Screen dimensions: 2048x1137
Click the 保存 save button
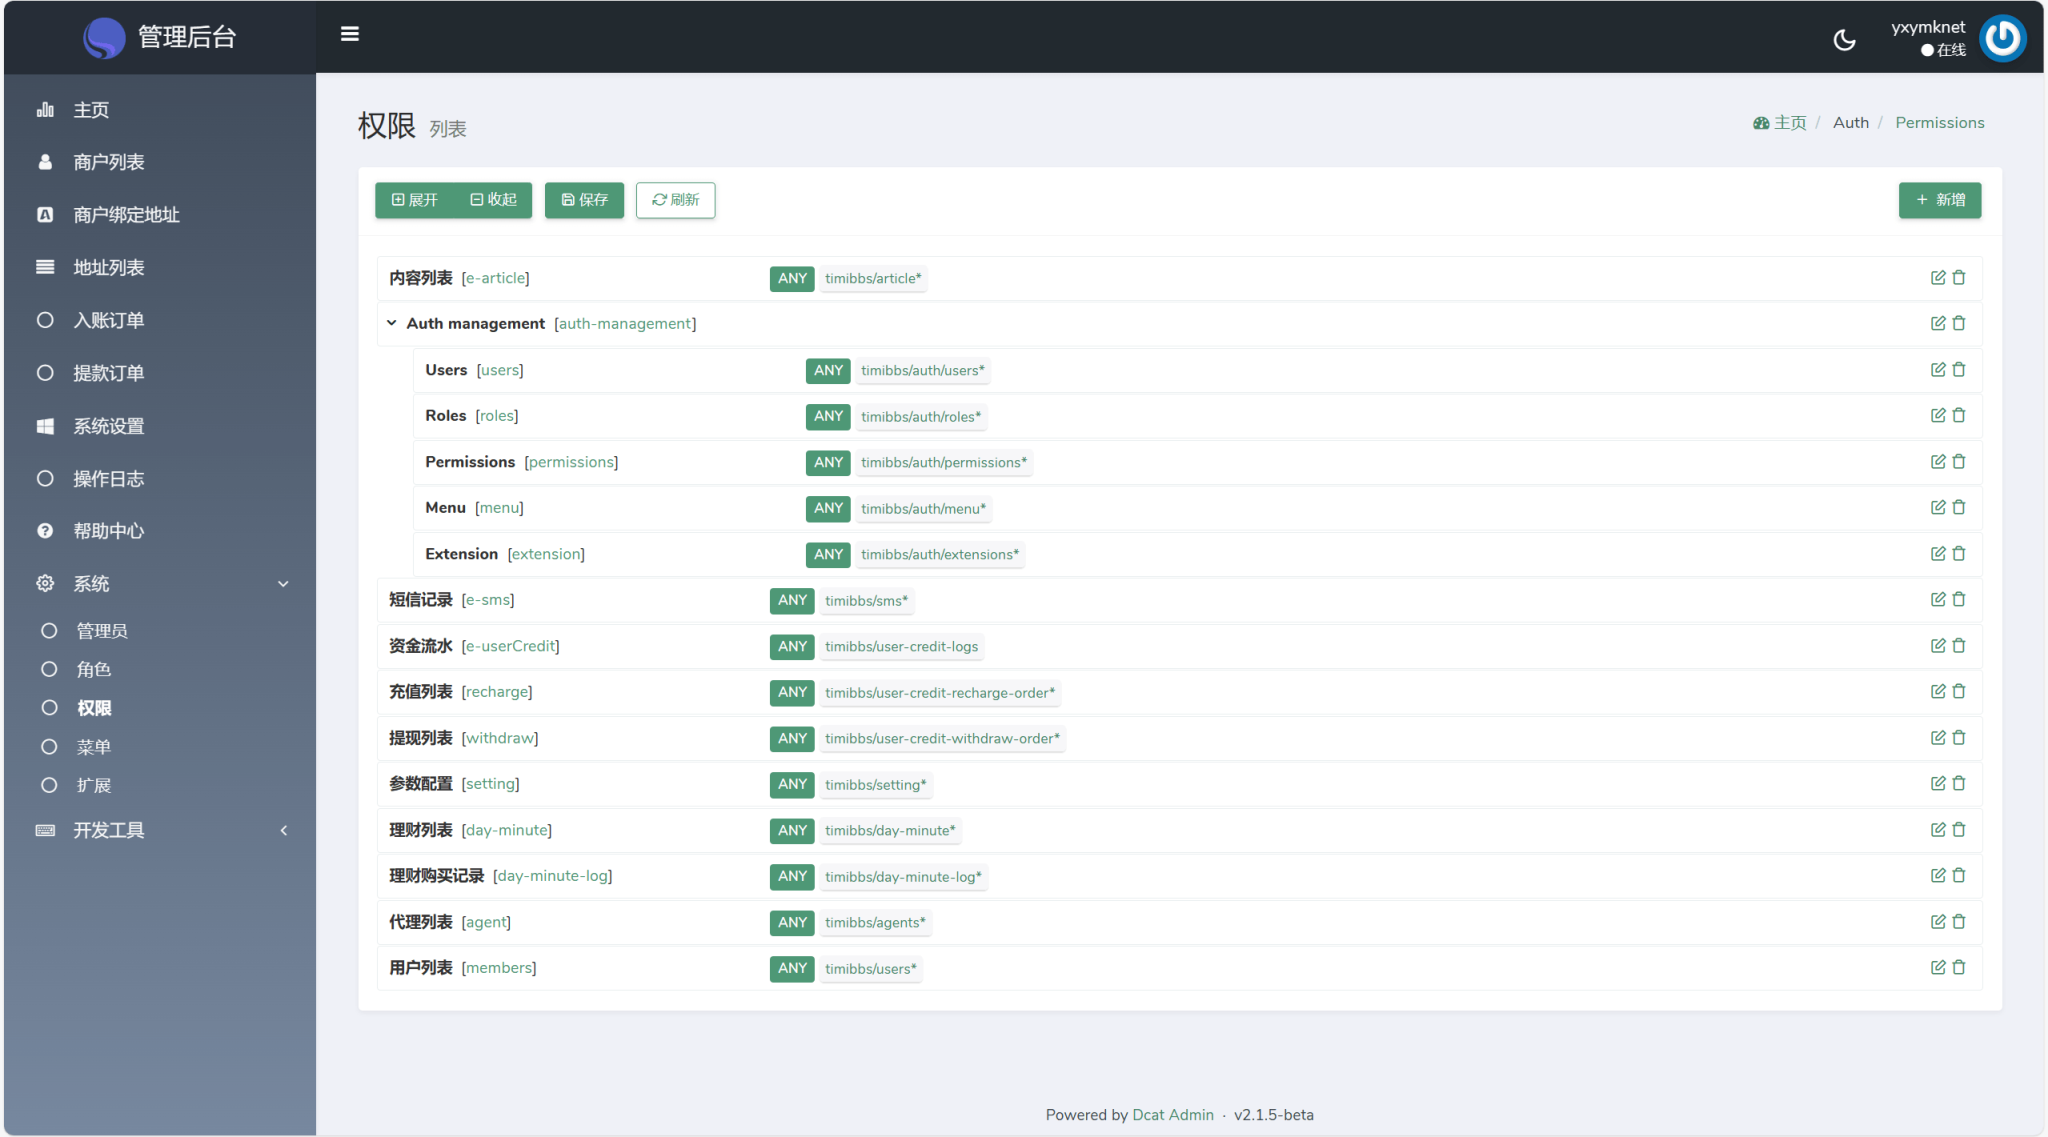584,200
